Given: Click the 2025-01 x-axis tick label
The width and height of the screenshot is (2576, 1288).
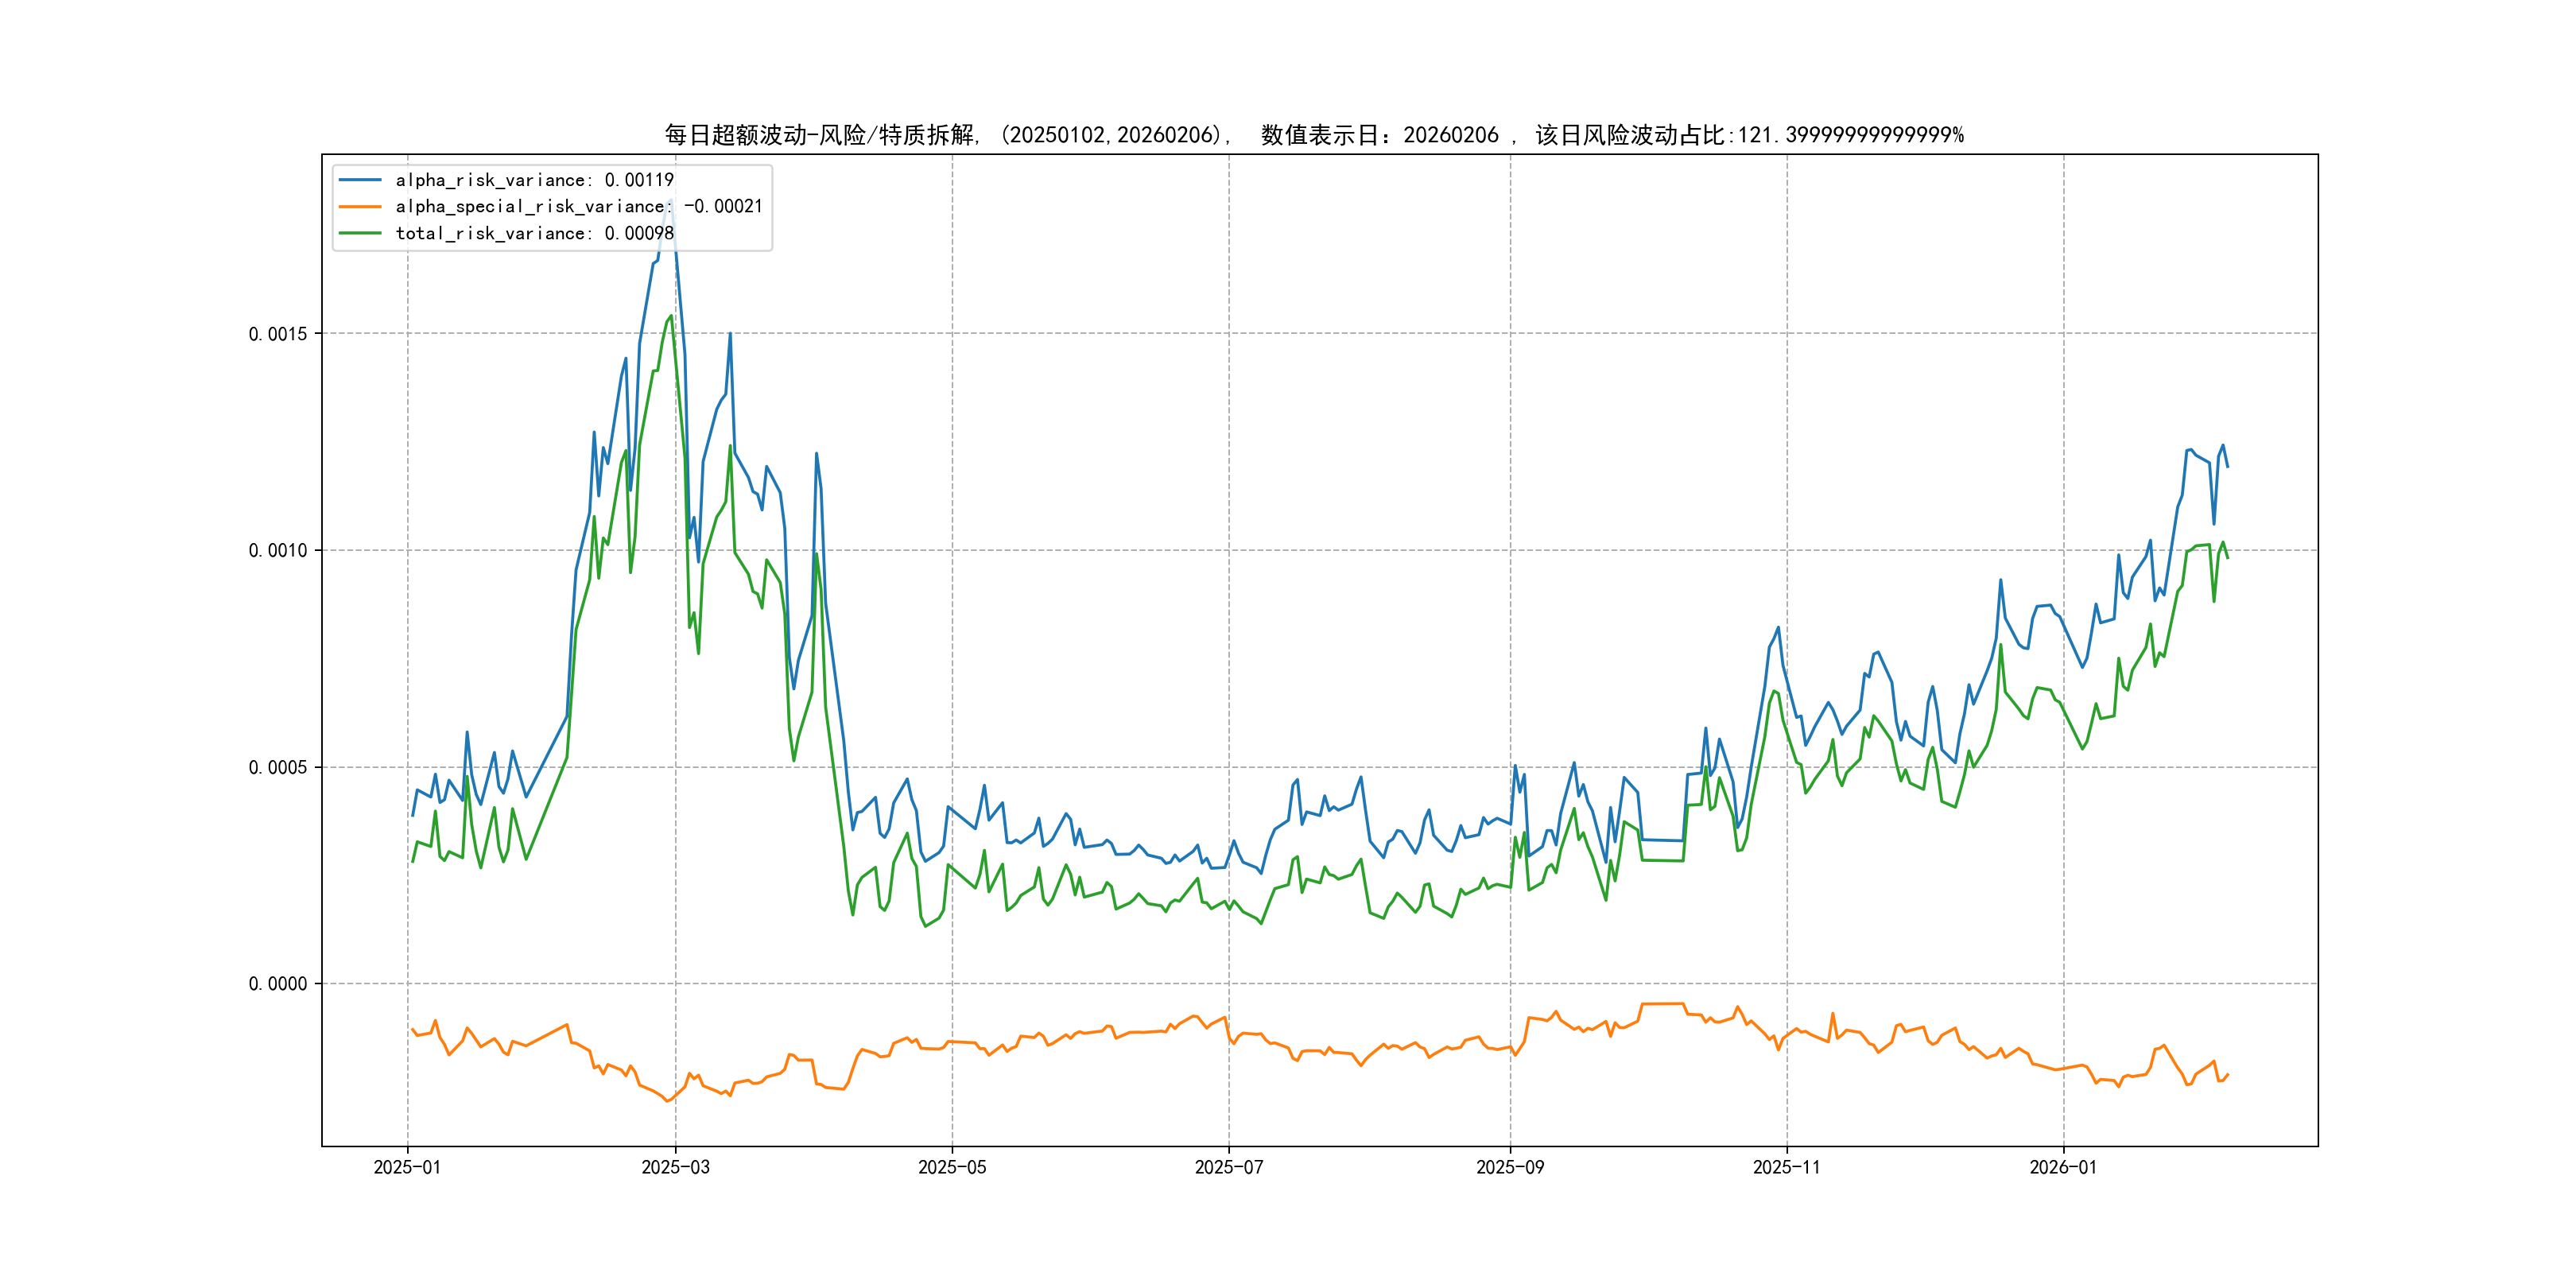Looking at the screenshot, I should (407, 1167).
